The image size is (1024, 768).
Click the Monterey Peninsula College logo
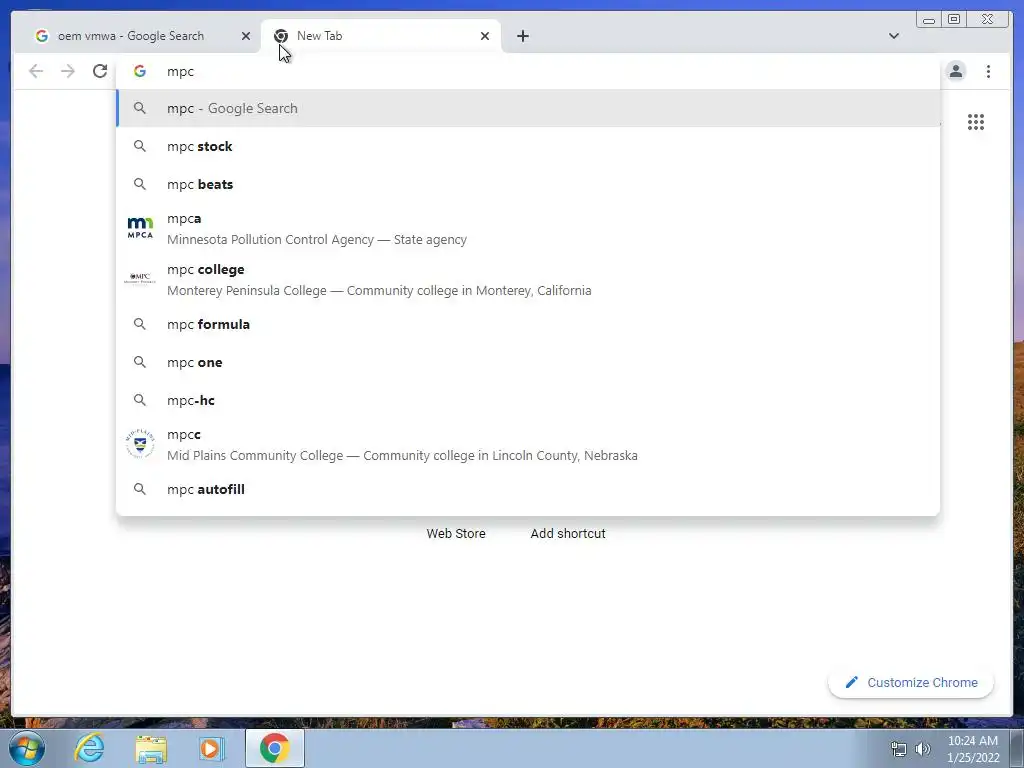coord(140,278)
